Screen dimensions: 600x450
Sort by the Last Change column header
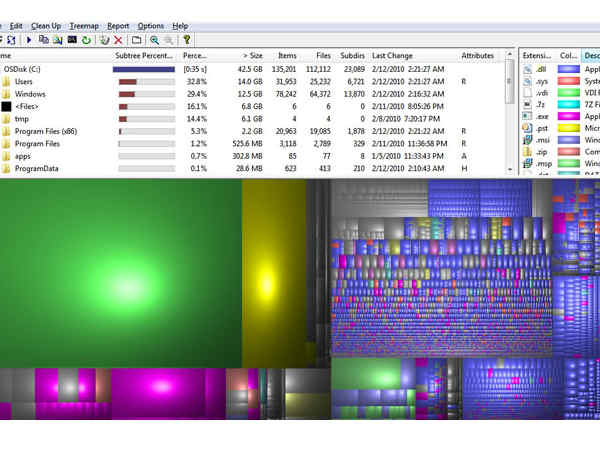click(x=392, y=56)
